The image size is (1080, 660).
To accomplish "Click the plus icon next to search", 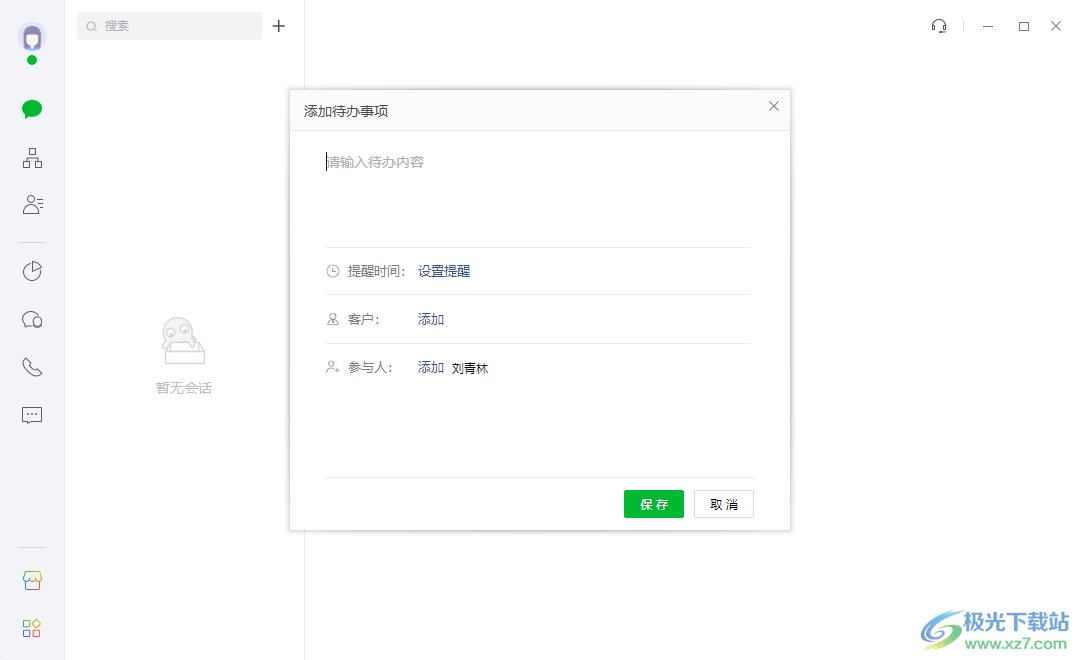I will (278, 26).
